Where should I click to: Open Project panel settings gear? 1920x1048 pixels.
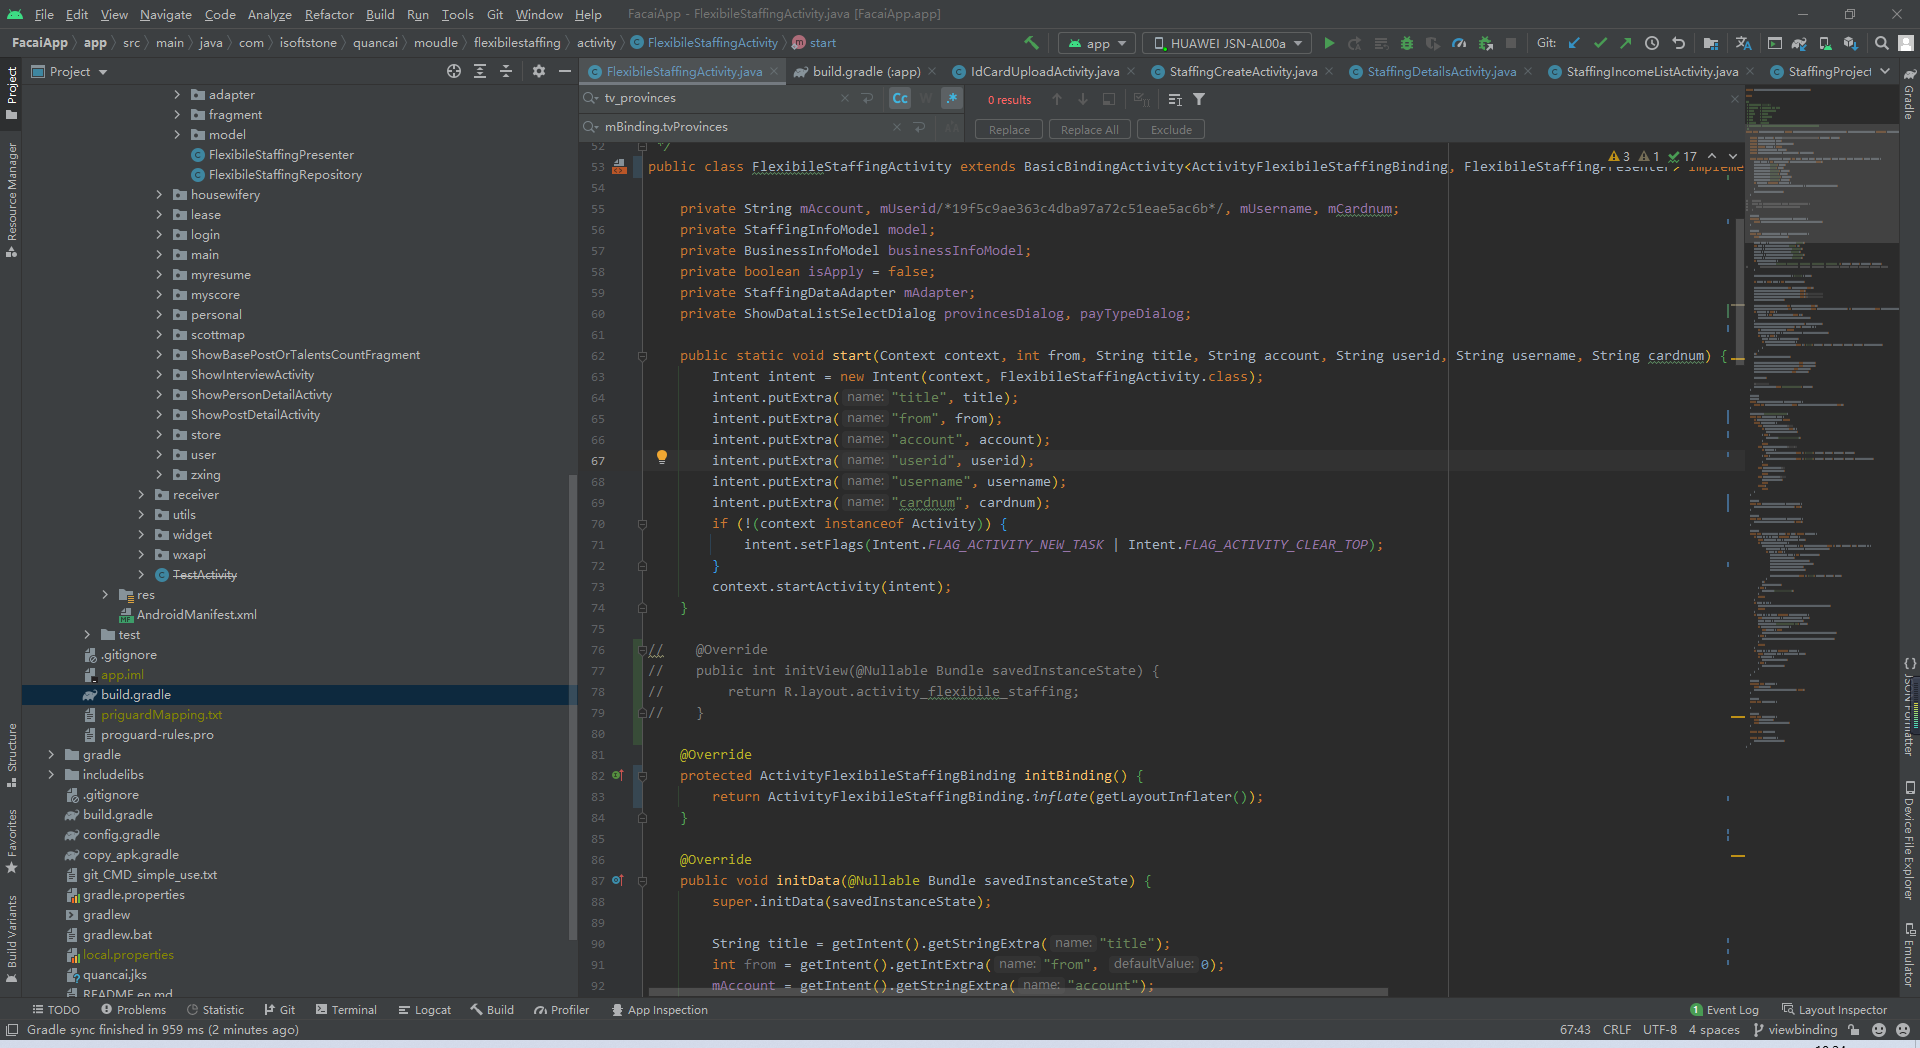pyautogui.click(x=539, y=71)
